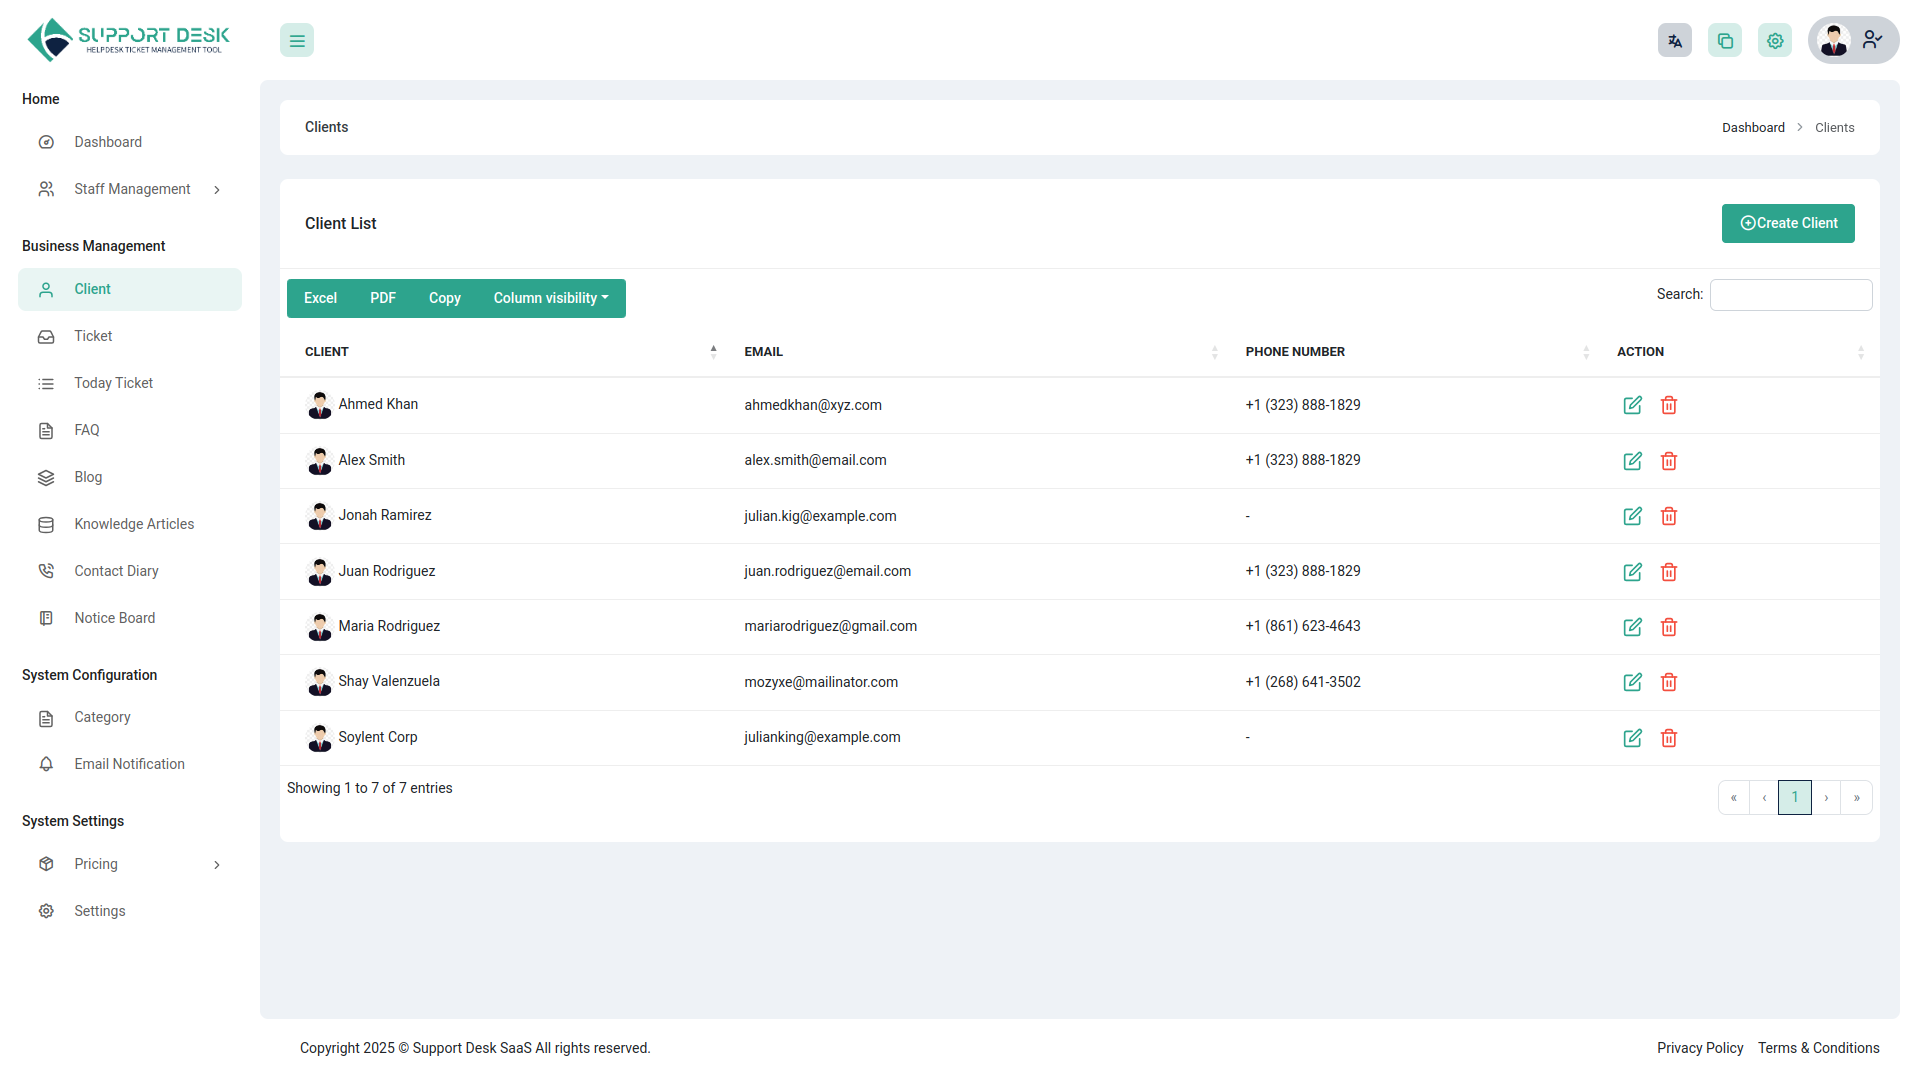
Task: Toggle the sidebar with the hamburger button
Action: (x=296, y=40)
